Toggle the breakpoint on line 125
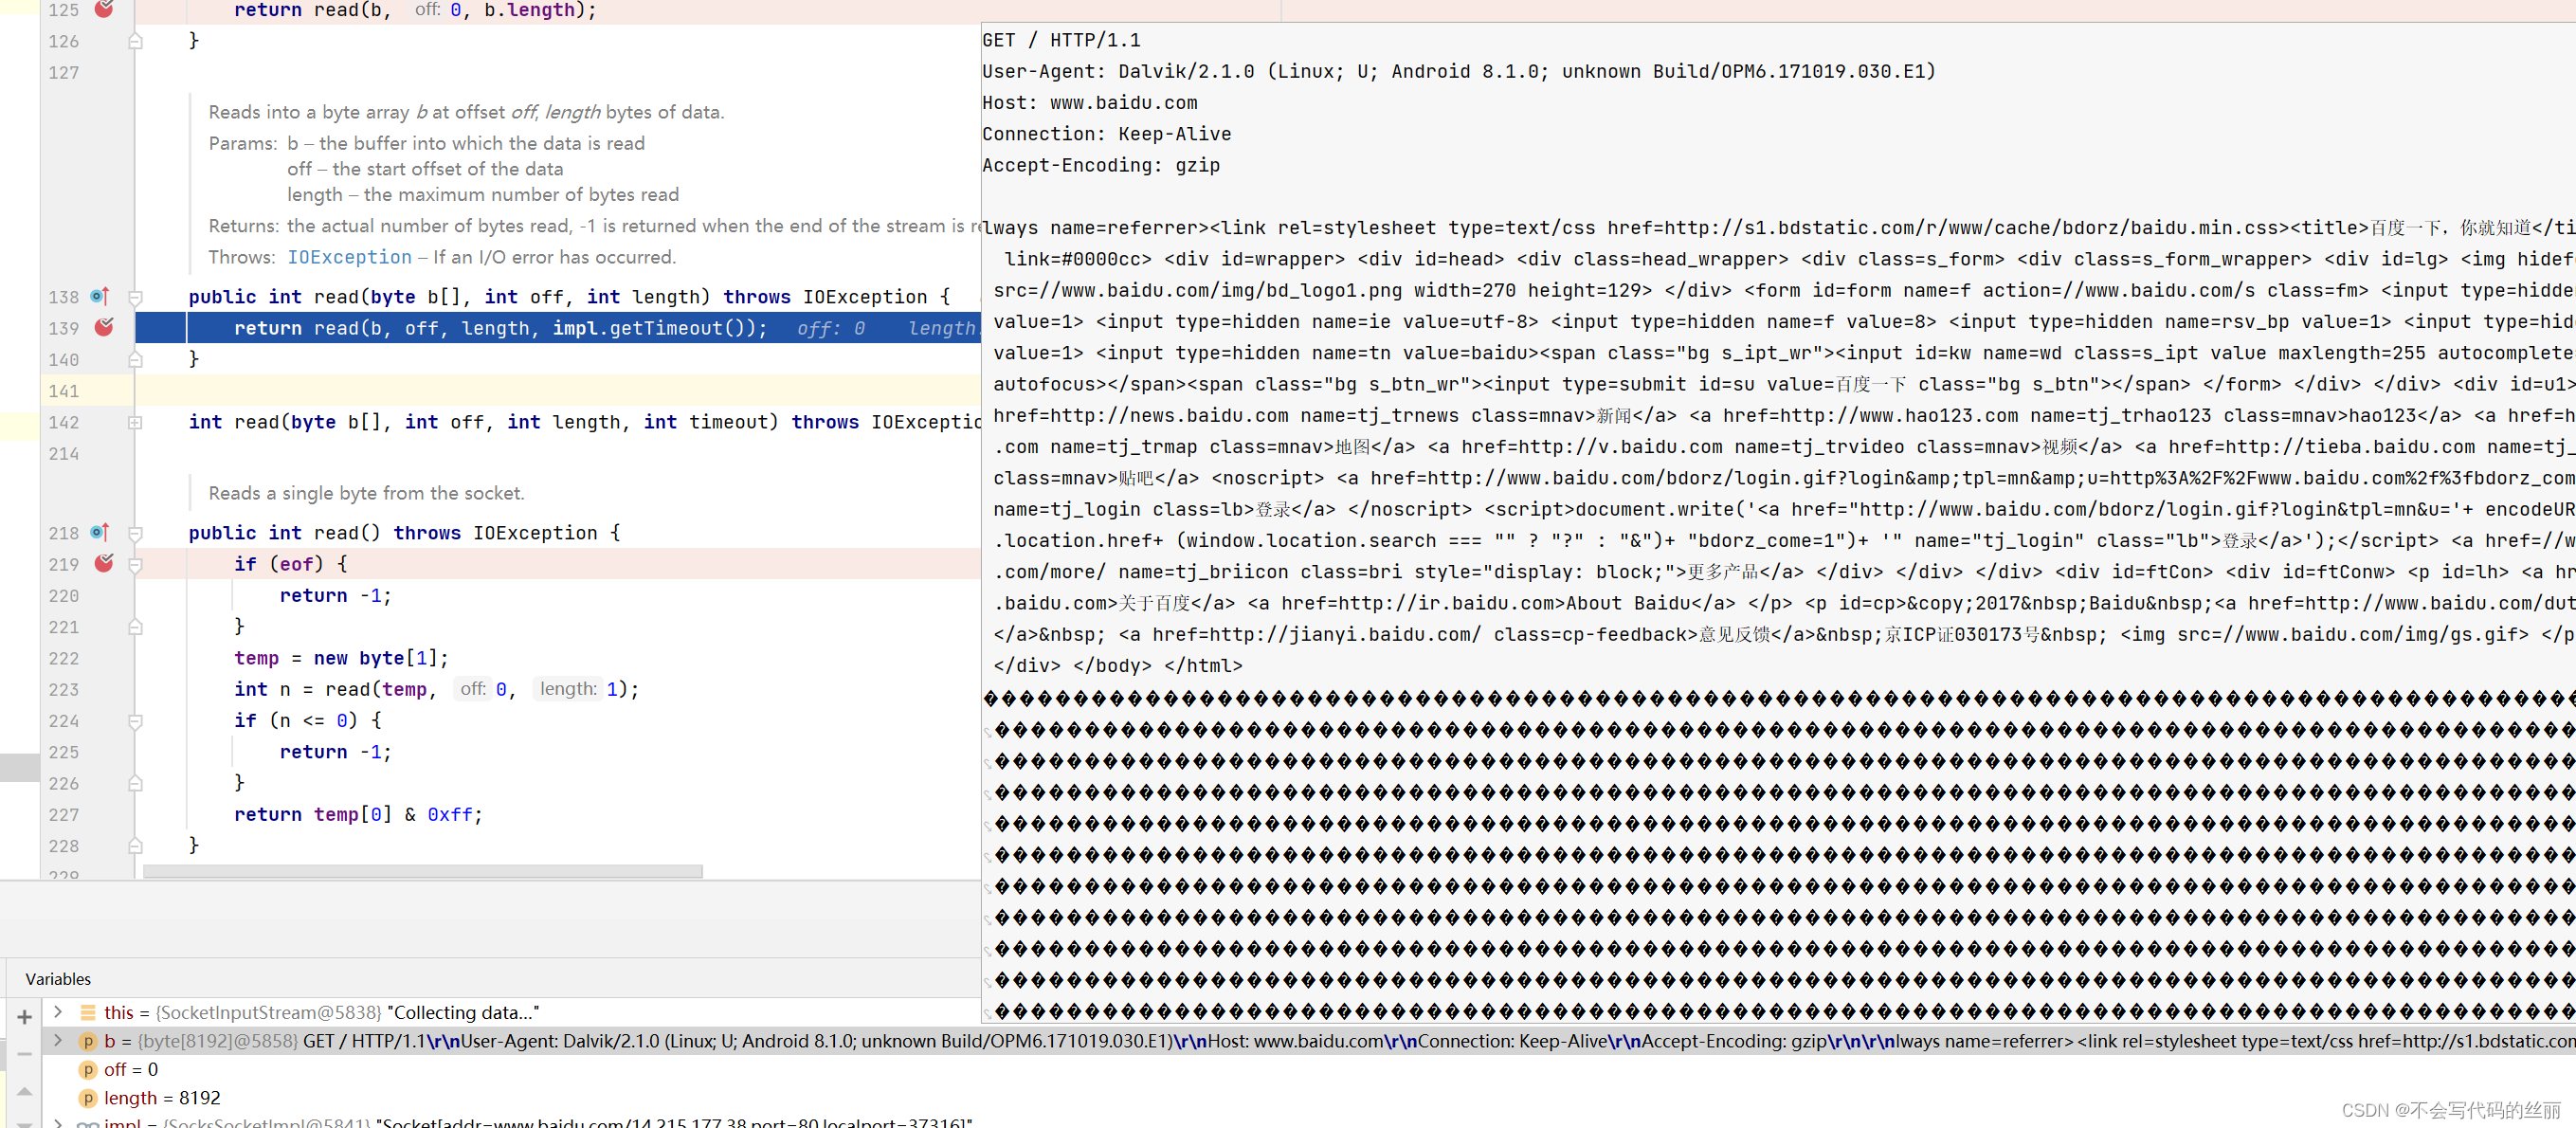 coord(104,9)
